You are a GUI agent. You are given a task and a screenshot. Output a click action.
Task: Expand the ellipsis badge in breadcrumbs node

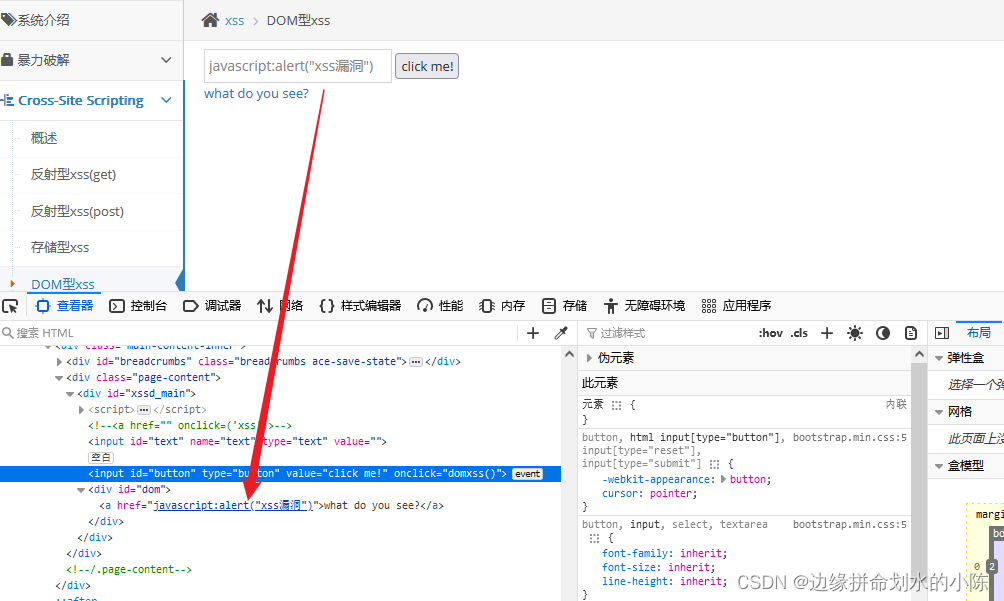pyautogui.click(x=416, y=362)
